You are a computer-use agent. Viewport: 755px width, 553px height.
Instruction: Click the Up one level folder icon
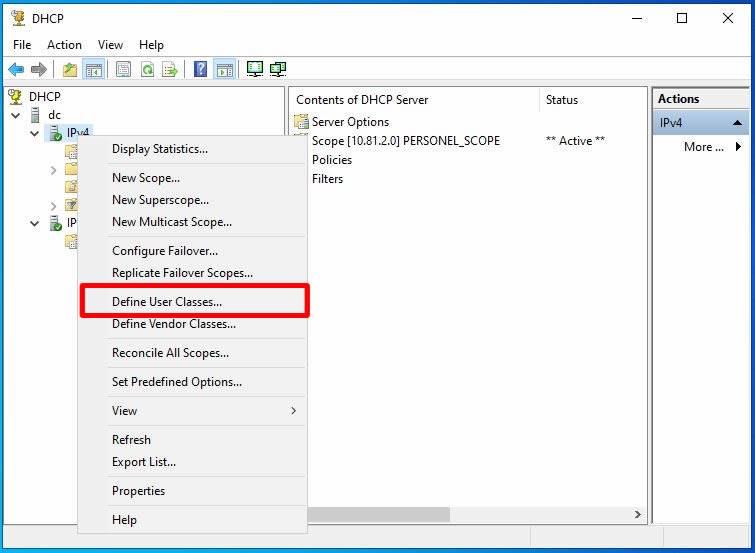pyautogui.click(x=70, y=70)
